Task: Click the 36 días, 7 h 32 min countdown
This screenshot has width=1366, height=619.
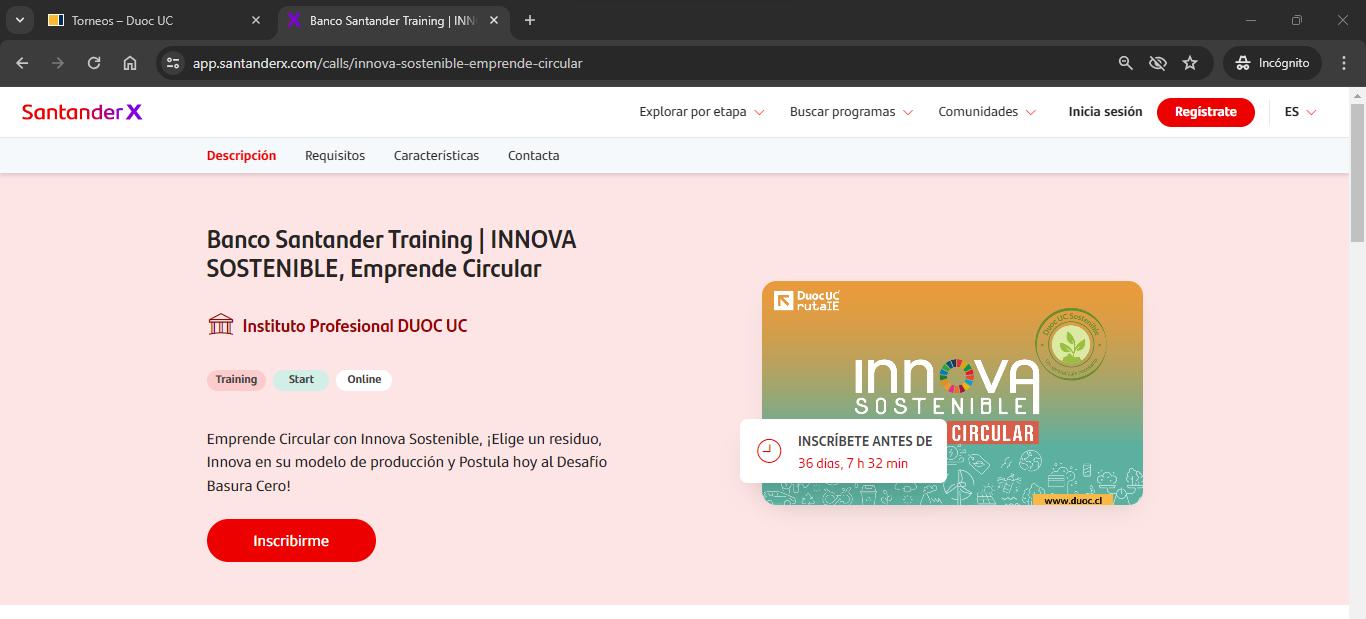Action: coord(852,464)
